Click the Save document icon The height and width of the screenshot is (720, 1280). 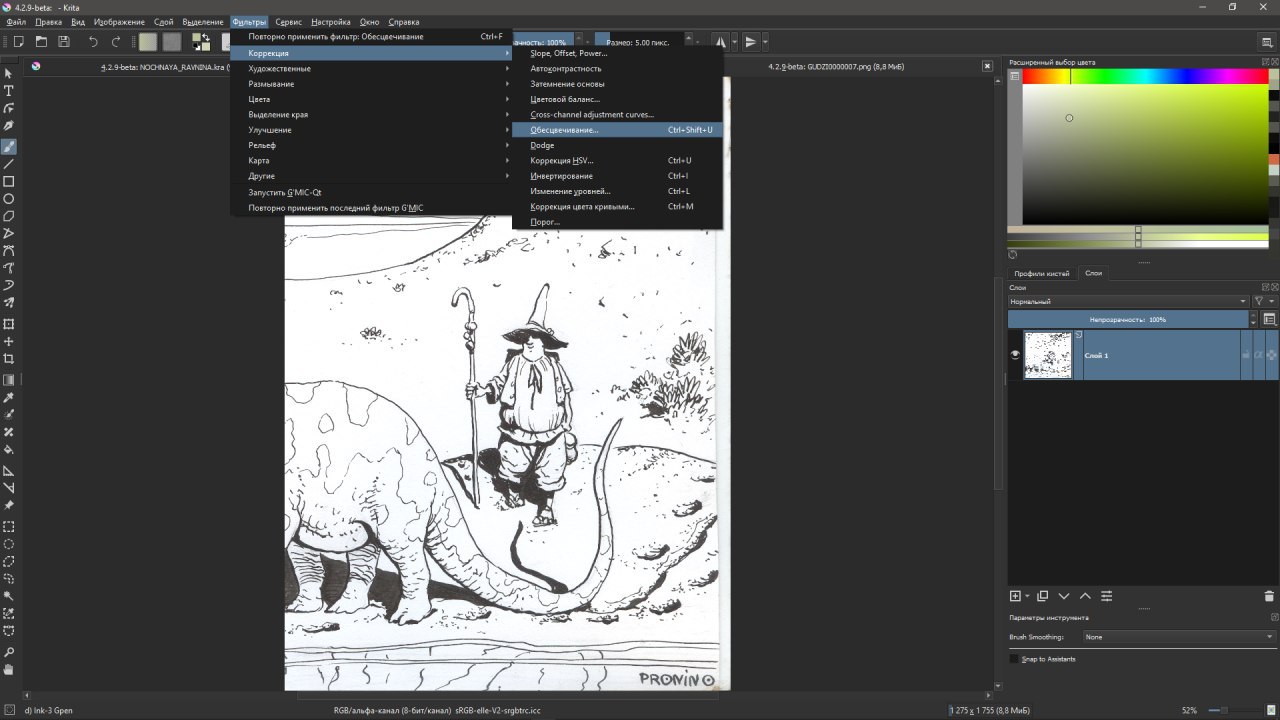(64, 41)
